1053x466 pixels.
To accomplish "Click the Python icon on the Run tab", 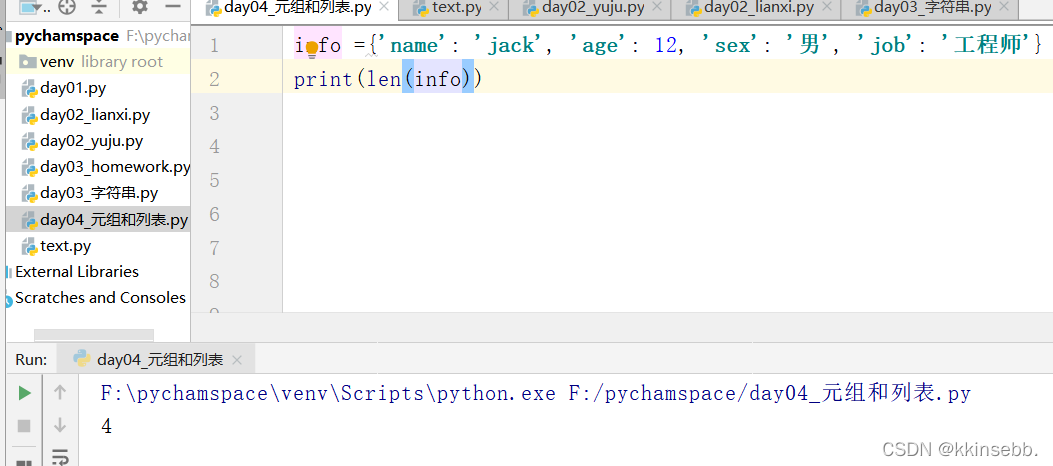I will (x=82, y=359).
